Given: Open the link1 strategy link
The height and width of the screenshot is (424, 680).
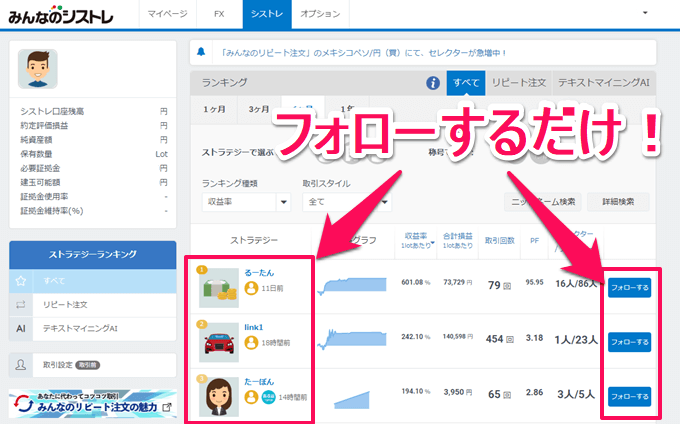Looking at the screenshot, I should click(x=254, y=327).
